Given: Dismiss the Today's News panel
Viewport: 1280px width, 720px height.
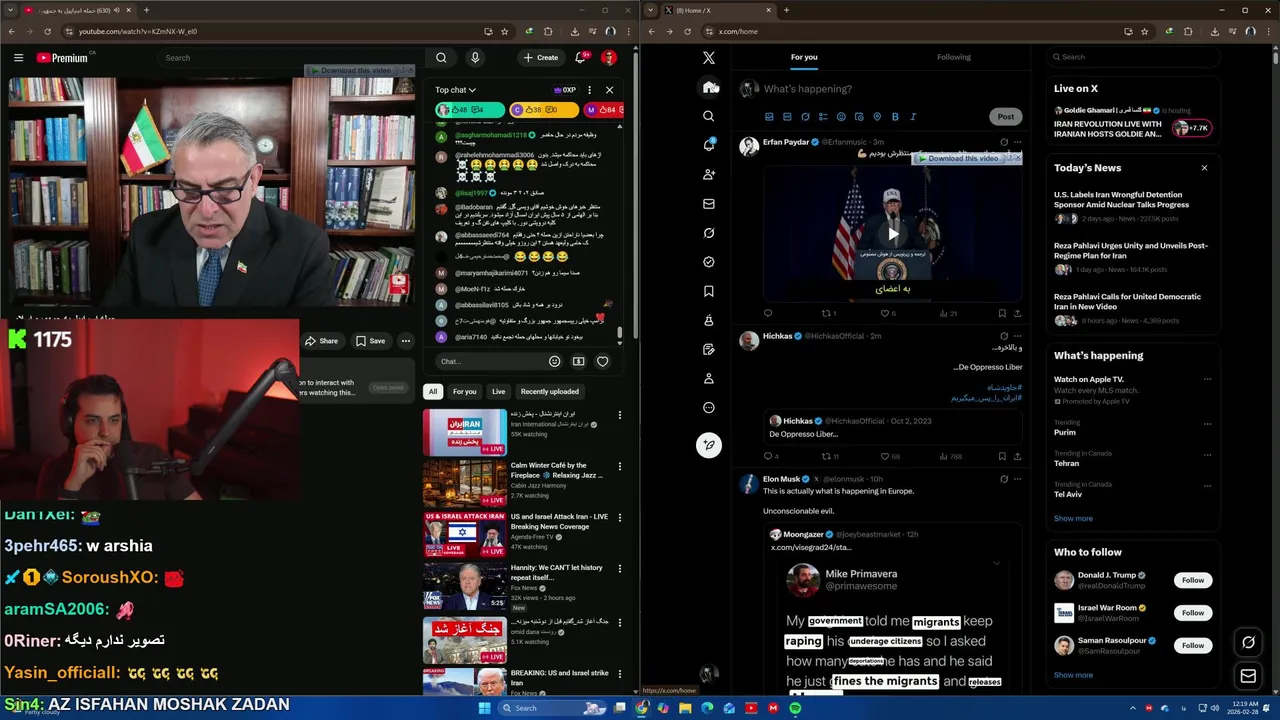Looking at the screenshot, I should click(1204, 168).
